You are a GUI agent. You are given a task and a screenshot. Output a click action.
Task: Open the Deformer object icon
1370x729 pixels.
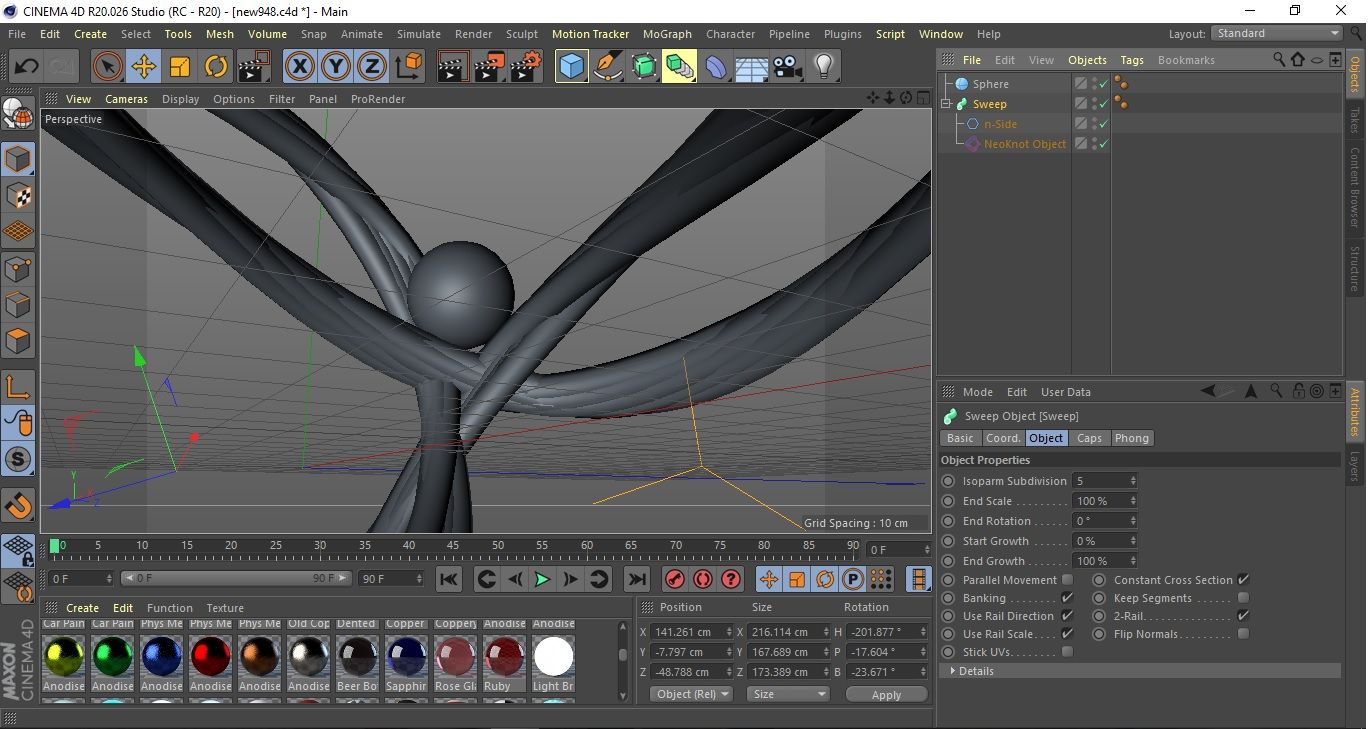click(715, 67)
